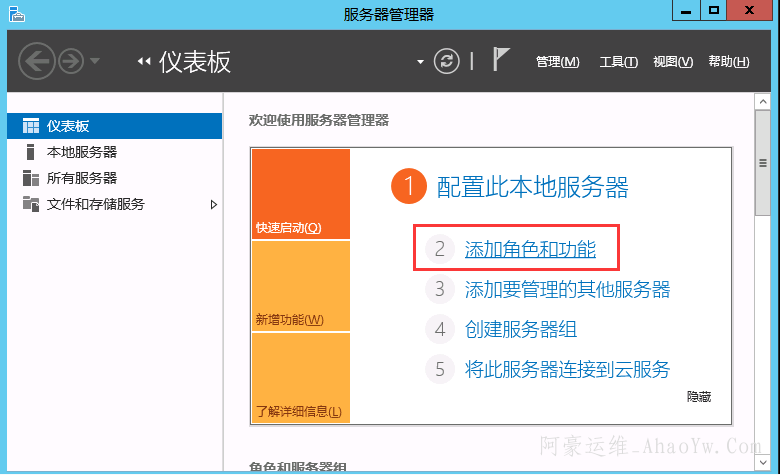The image size is (780, 475).
Task: Open the 帮助(H) menu
Action: click(x=728, y=62)
